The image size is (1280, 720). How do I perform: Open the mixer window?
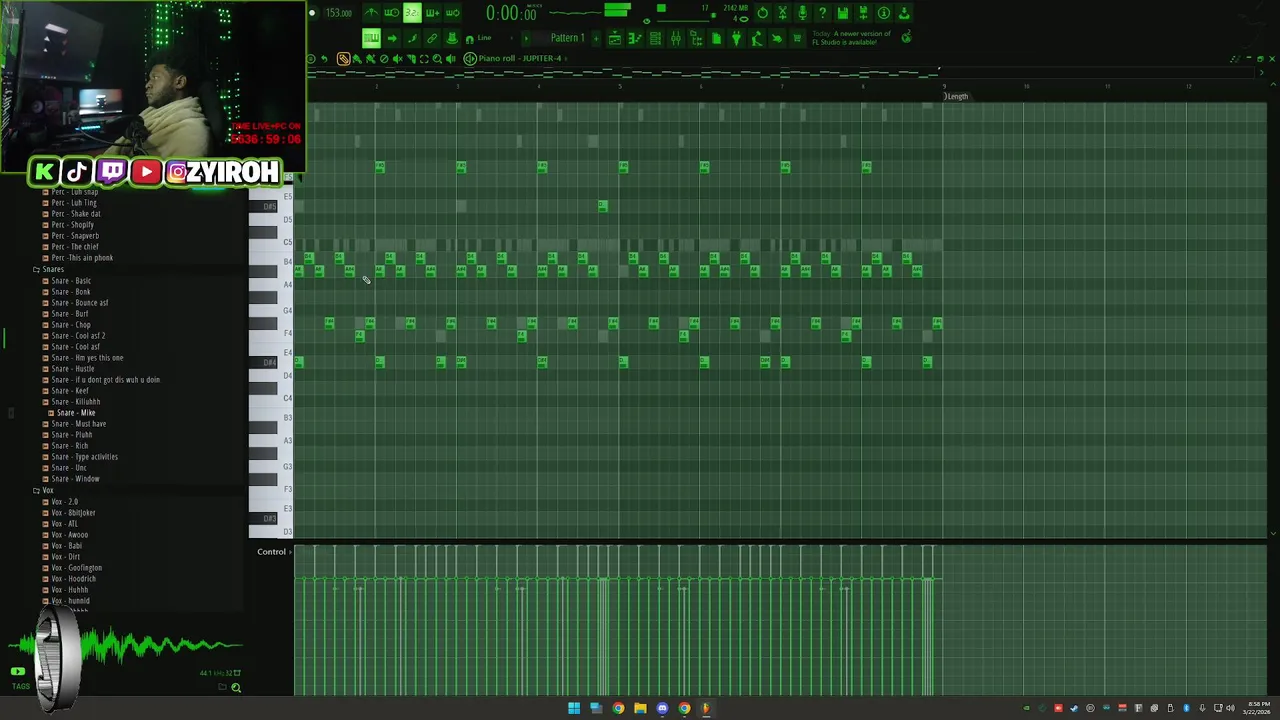[675, 38]
